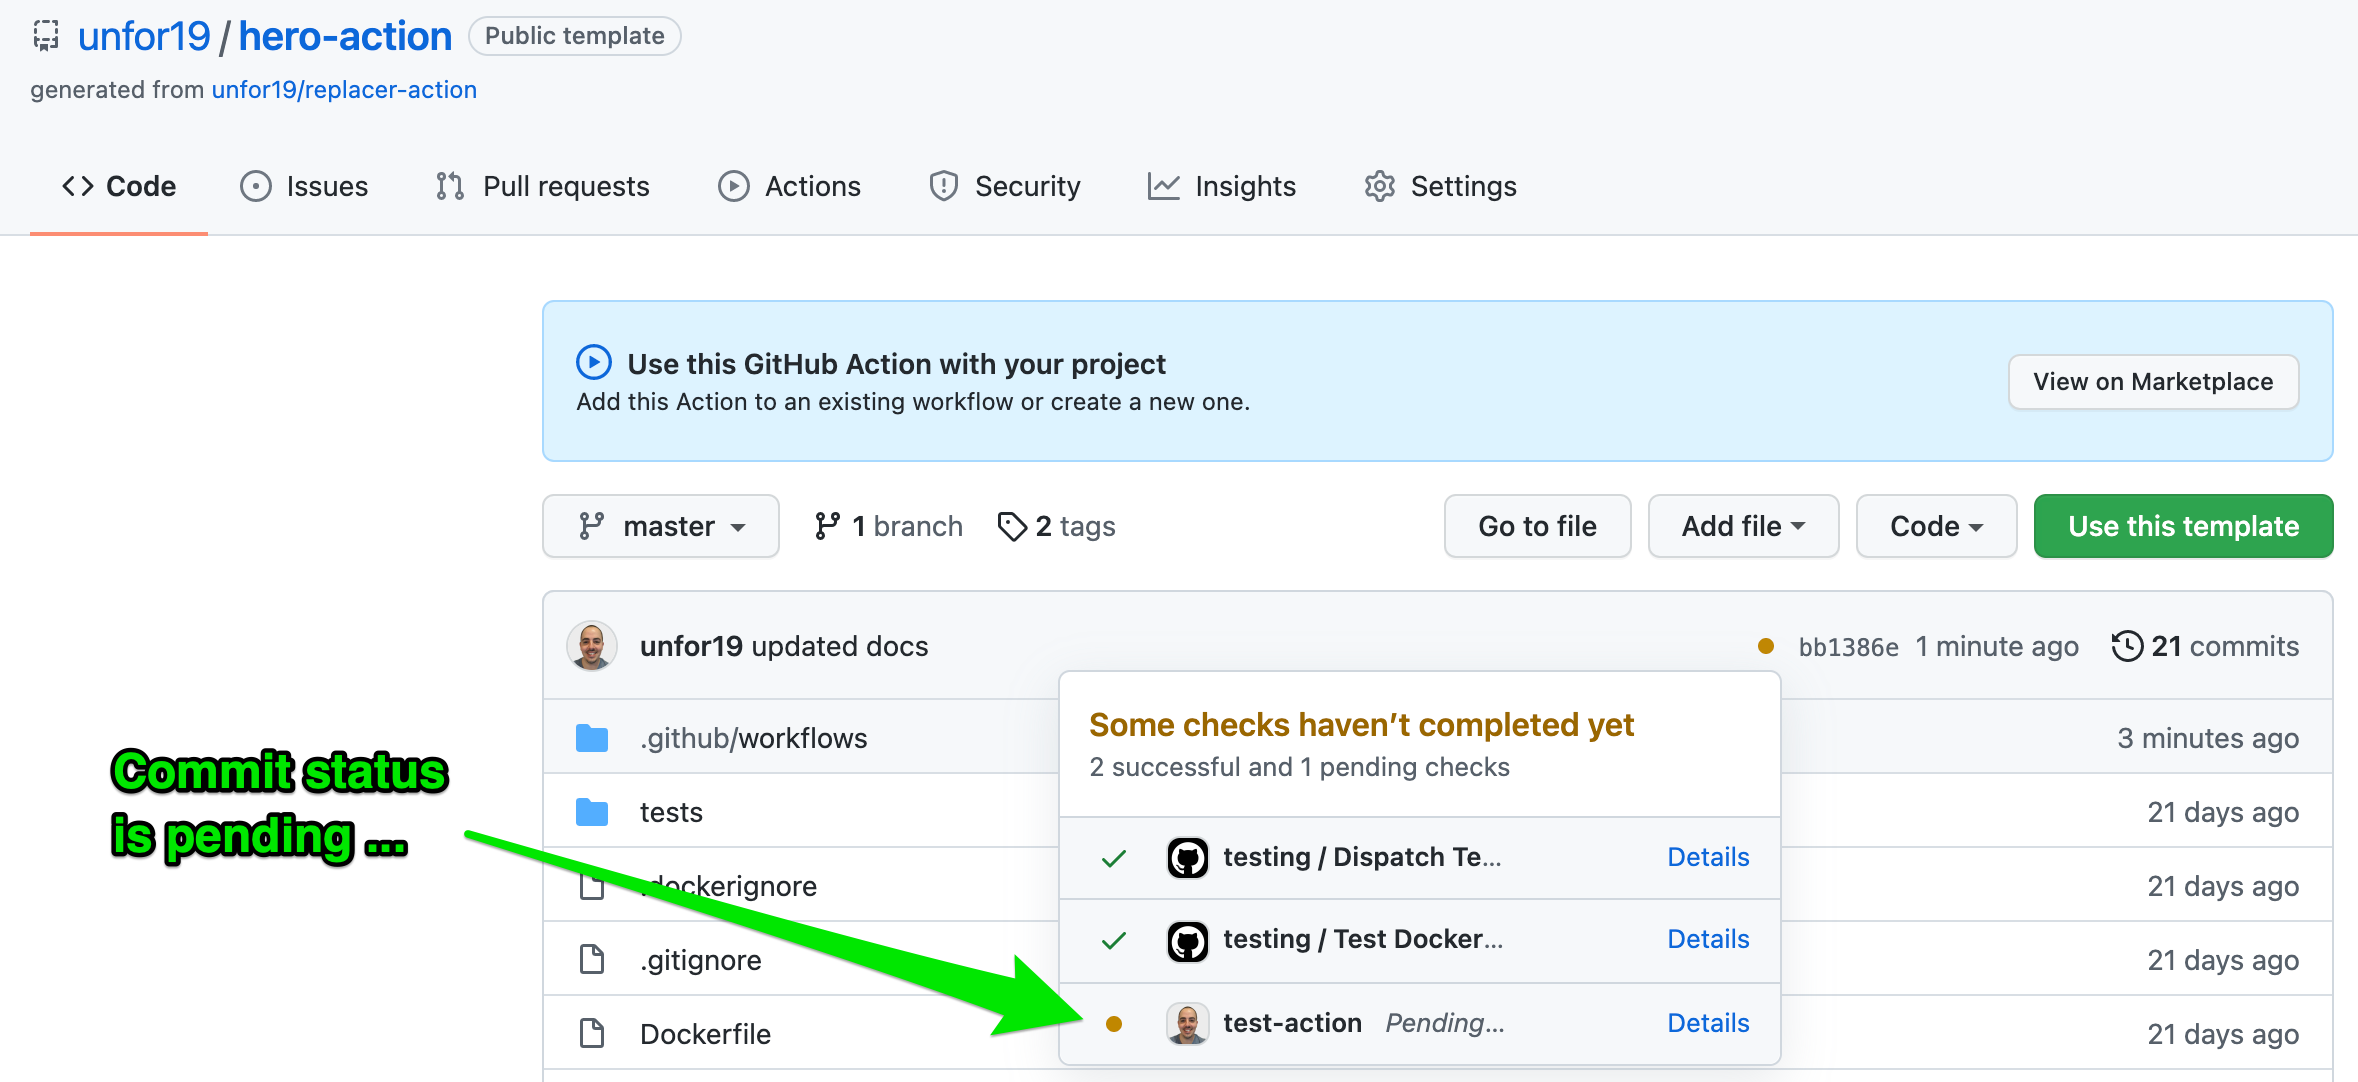Viewport: 2358px width, 1082px height.
Task: Click the pending dot of test-action check
Action: (x=1114, y=1024)
